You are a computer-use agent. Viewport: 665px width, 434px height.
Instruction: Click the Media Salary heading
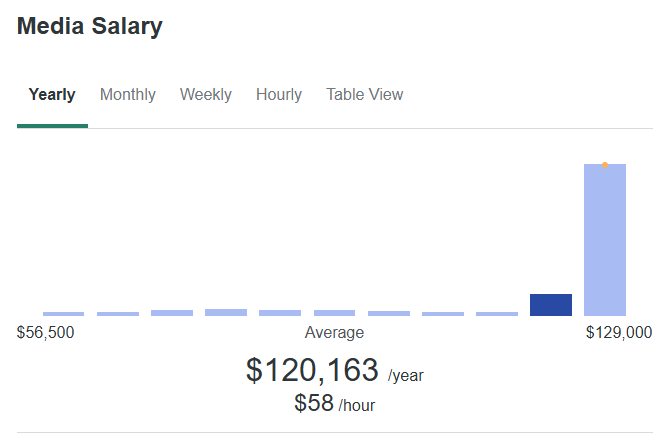pos(90,27)
